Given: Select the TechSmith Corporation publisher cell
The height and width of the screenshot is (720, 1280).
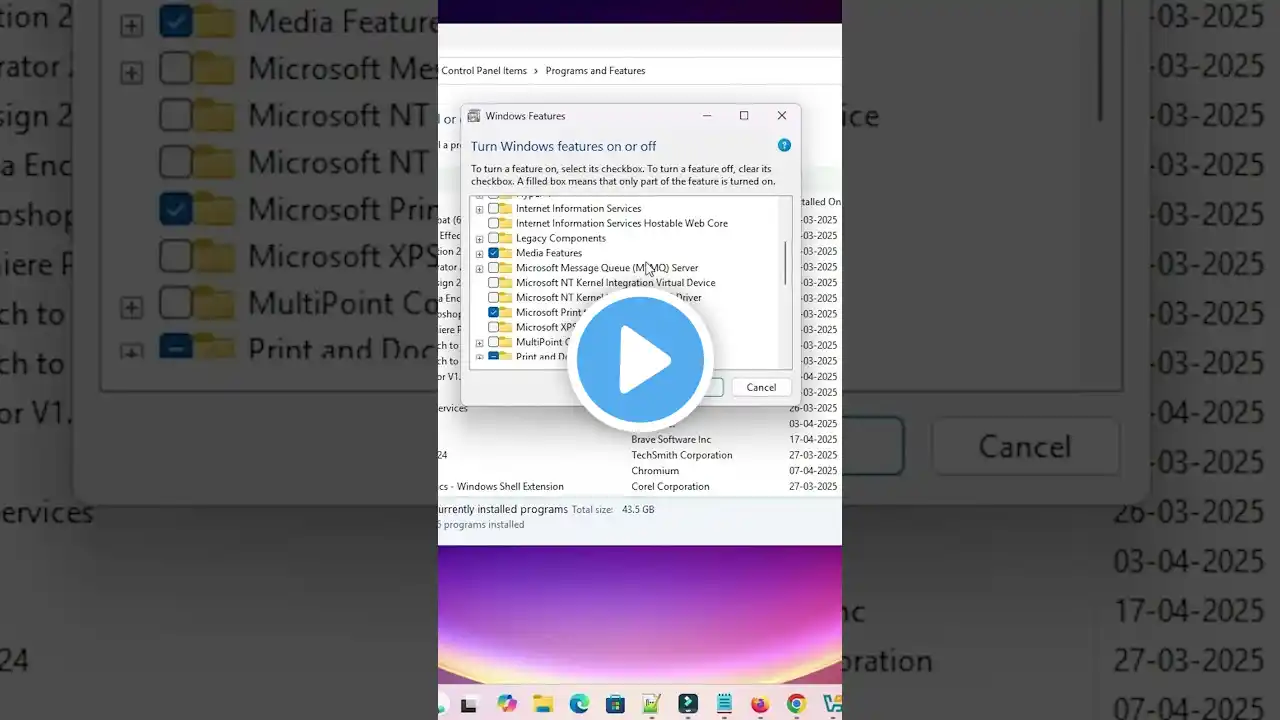Looking at the screenshot, I should click(x=681, y=455).
